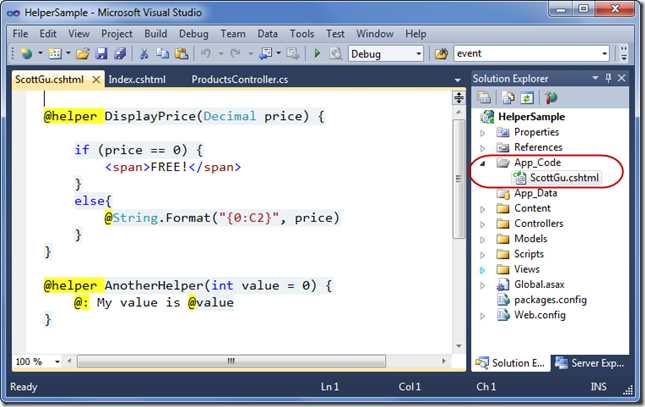Image resolution: width=645 pixels, height=407 pixels.
Task: Open the New Project dropdown arrow
Action: (40, 53)
